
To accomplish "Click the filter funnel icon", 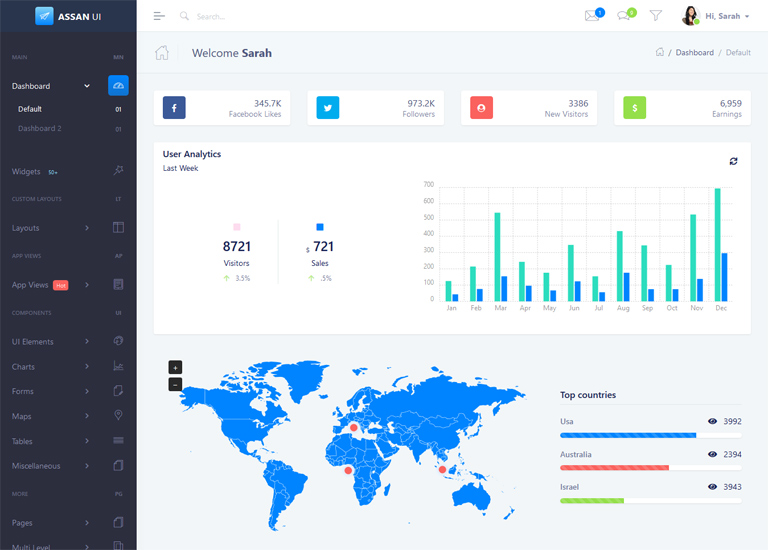I will click(656, 16).
